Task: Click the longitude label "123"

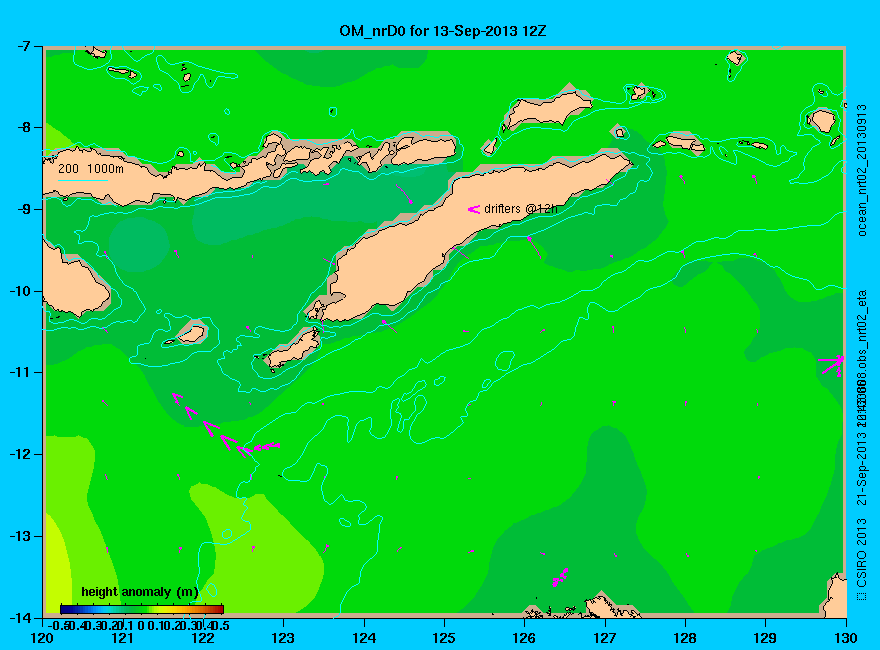Action: [x=283, y=638]
